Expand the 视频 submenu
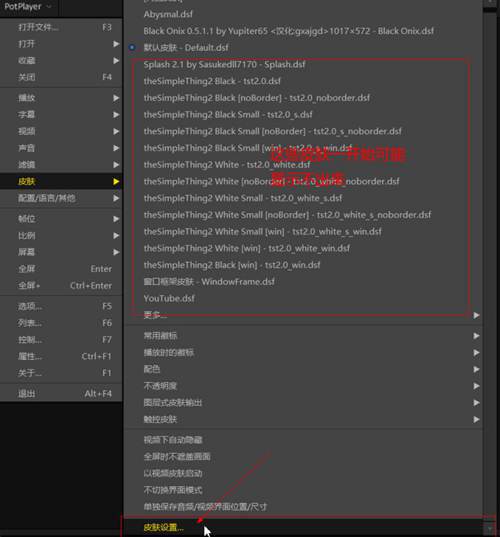Viewport: 500px width, 537px height. 61,131
